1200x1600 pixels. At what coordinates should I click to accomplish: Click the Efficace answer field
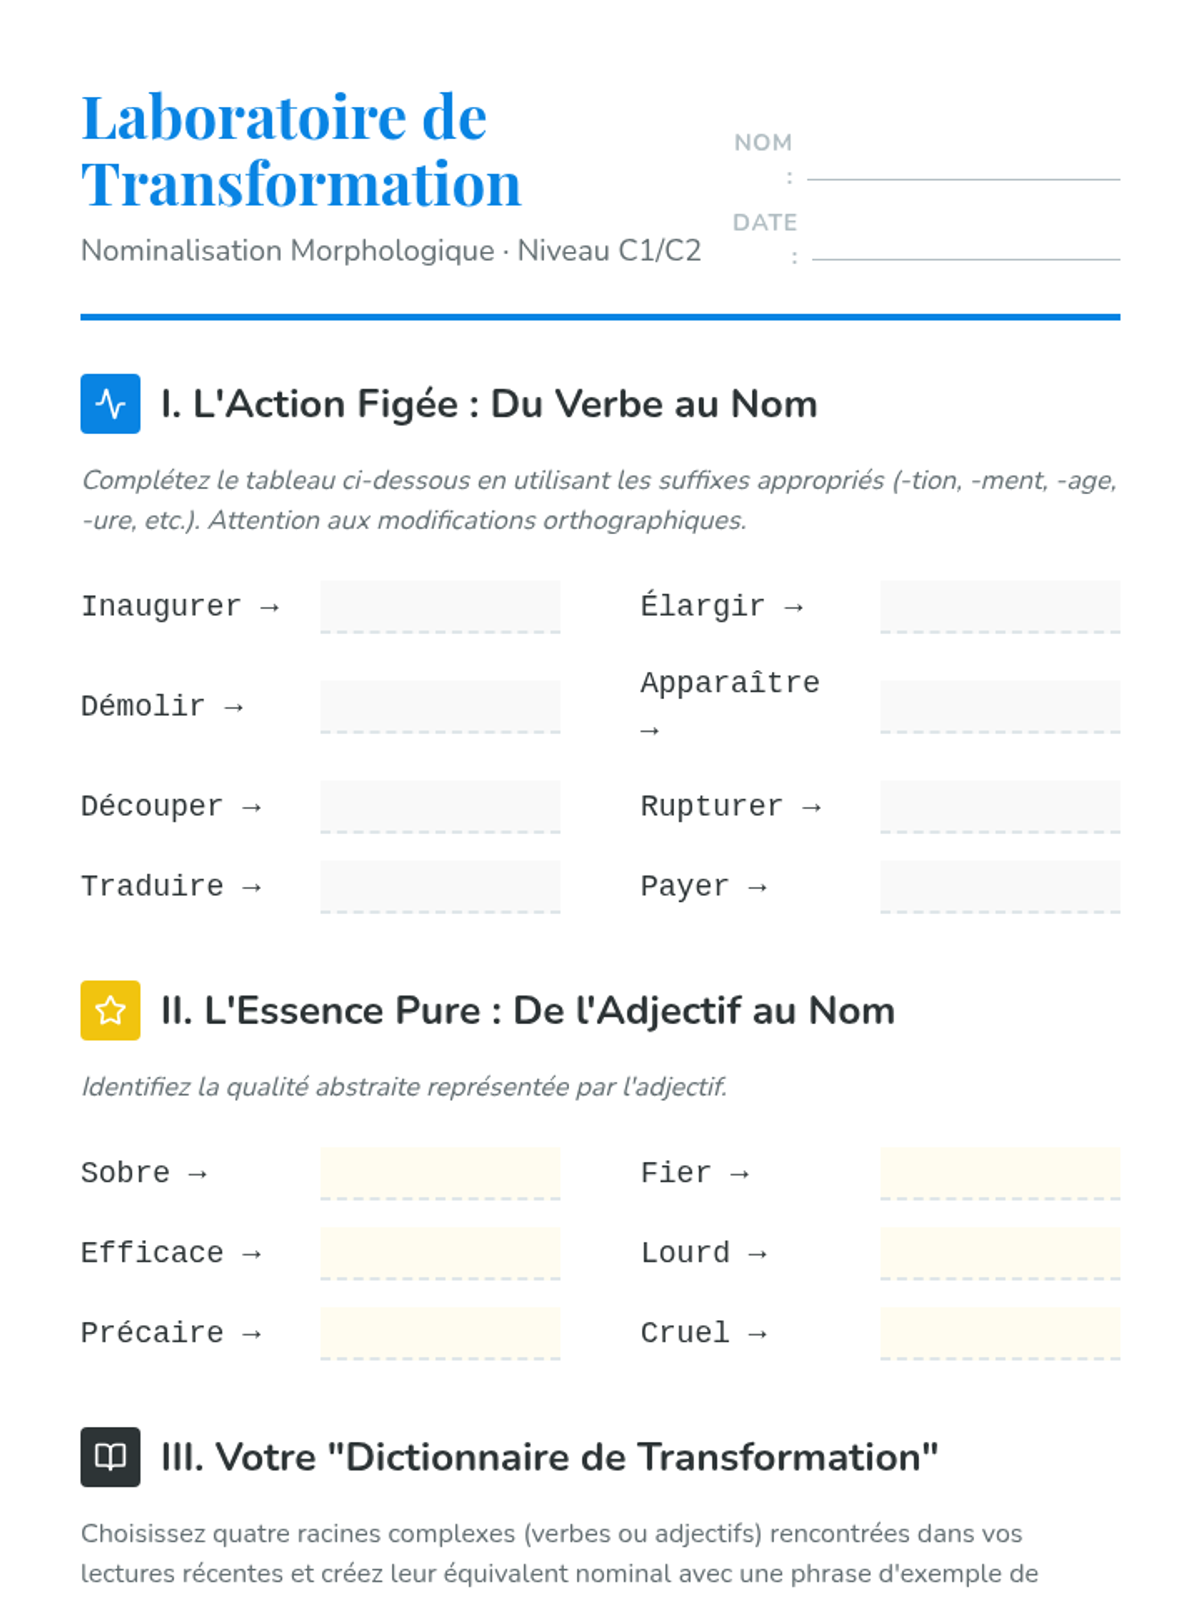click(x=440, y=1252)
